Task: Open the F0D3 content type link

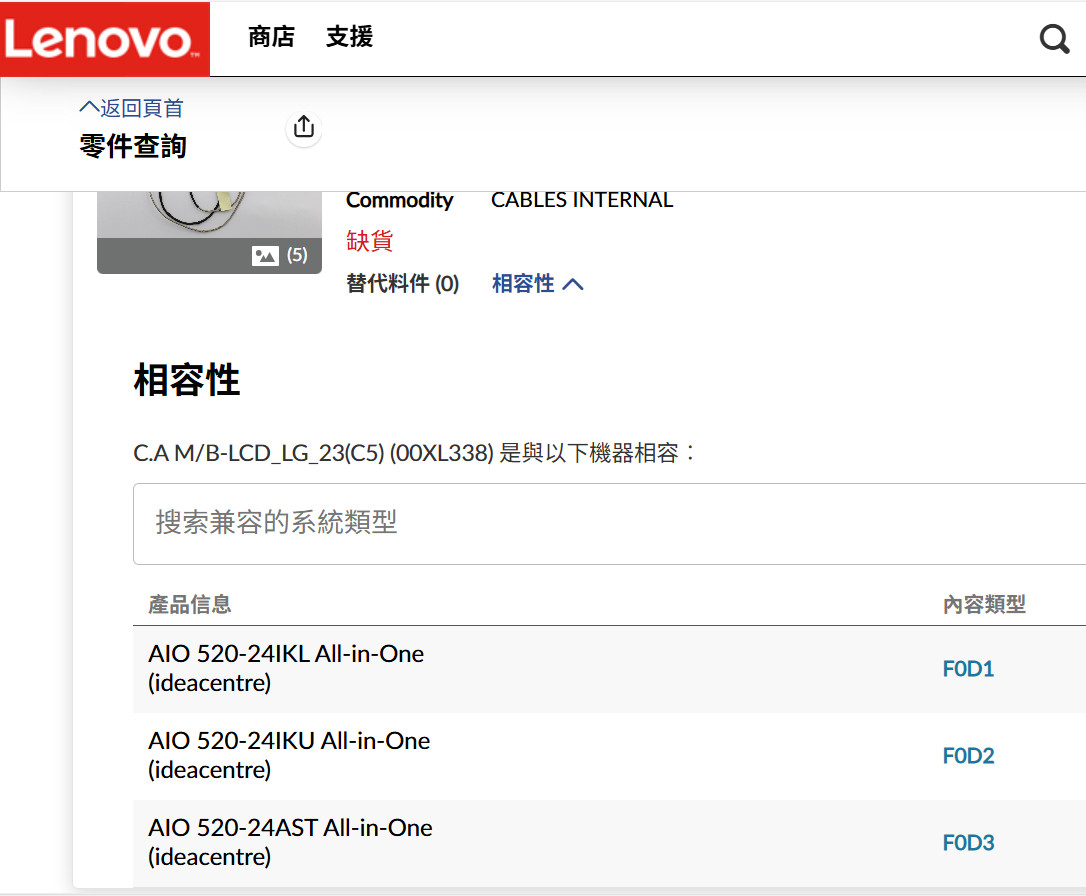Action: (x=968, y=843)
